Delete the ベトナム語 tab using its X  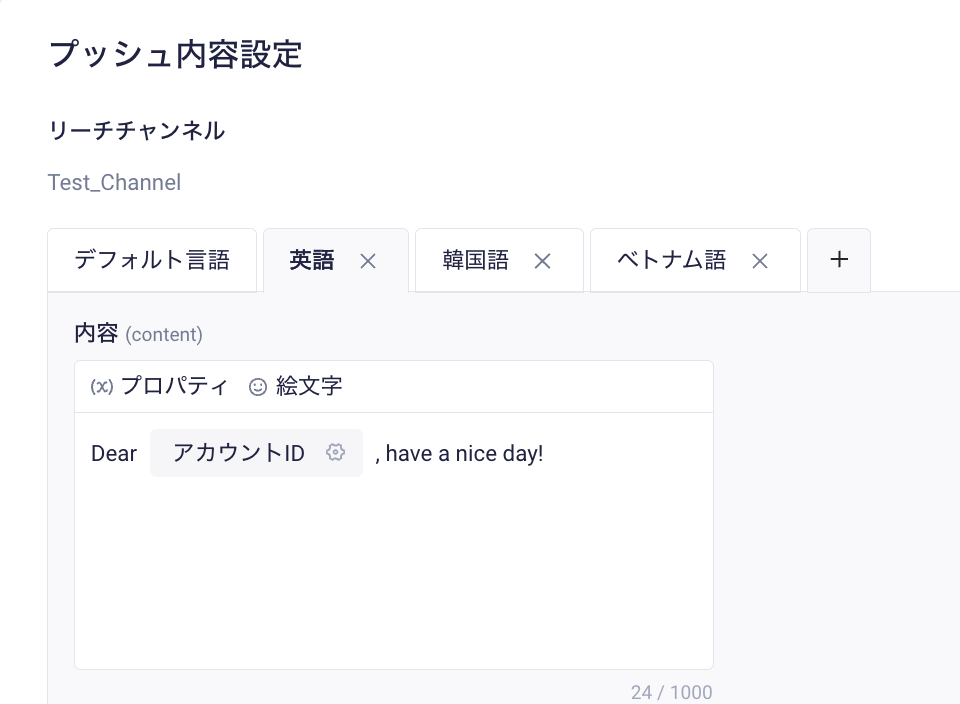(760, 261)
